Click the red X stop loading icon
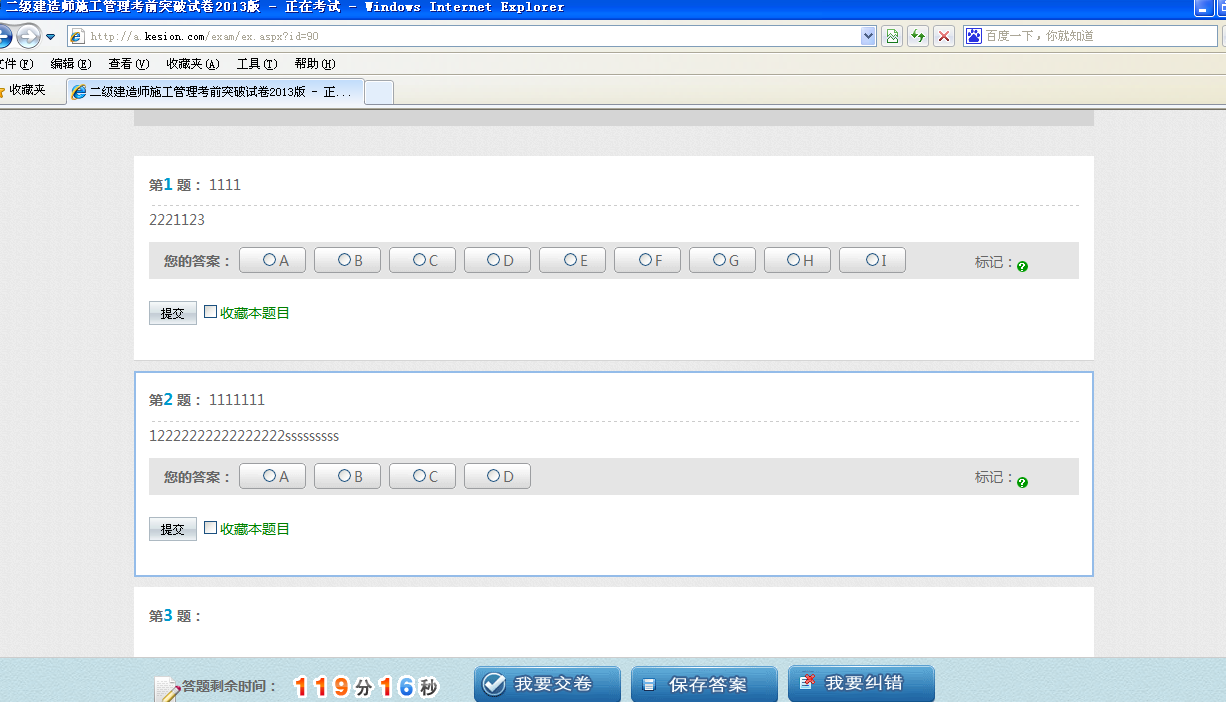Viewport: 1226px width, 702px height. [x=944, y=36]
